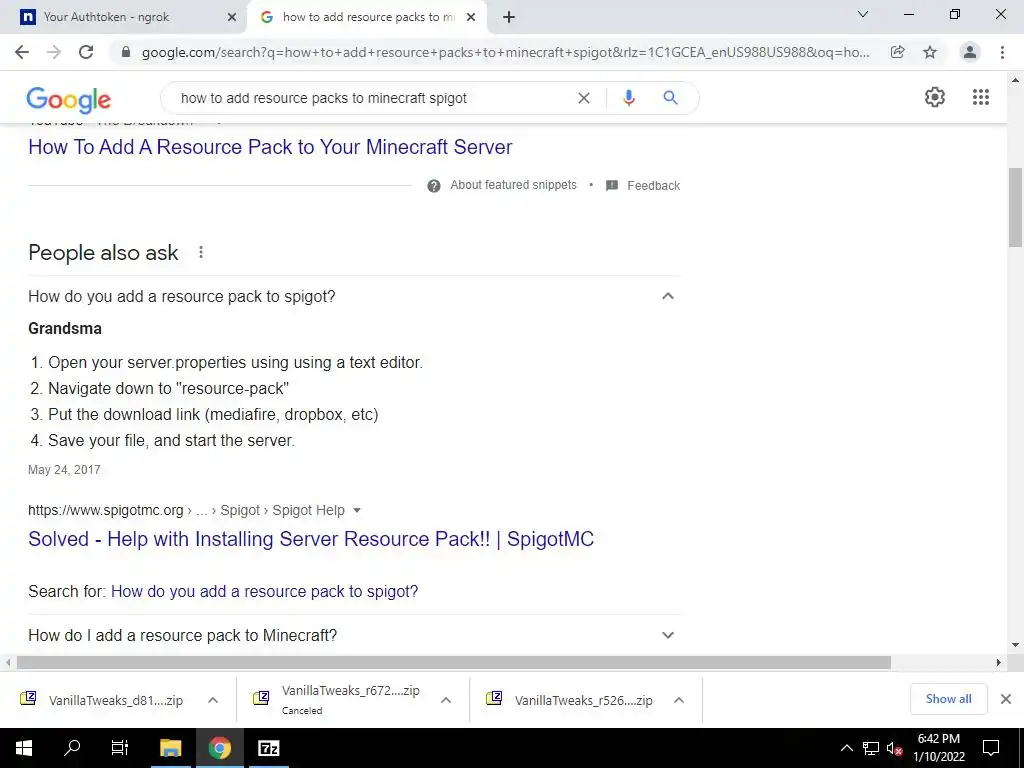
Task: Open the notification center
Action: tap(991, 748)
